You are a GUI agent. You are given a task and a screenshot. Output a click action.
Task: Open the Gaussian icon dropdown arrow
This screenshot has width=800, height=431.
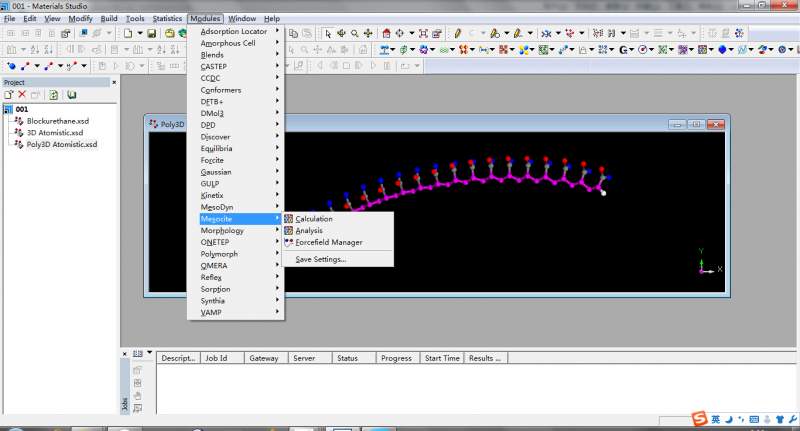[632, 49]
